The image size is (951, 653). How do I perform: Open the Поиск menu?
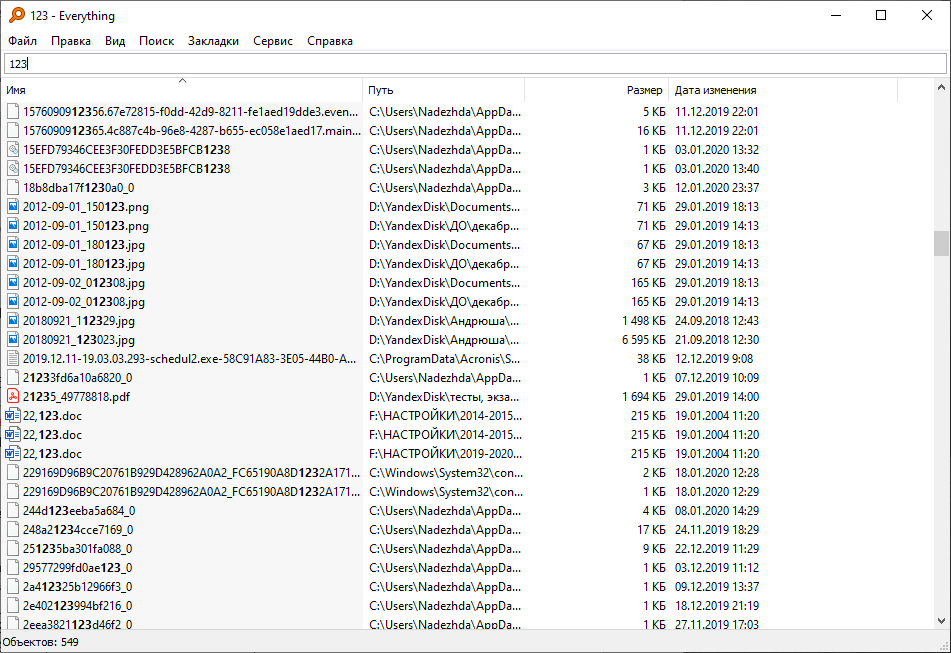pyautogui.click(x=156, y=41)
